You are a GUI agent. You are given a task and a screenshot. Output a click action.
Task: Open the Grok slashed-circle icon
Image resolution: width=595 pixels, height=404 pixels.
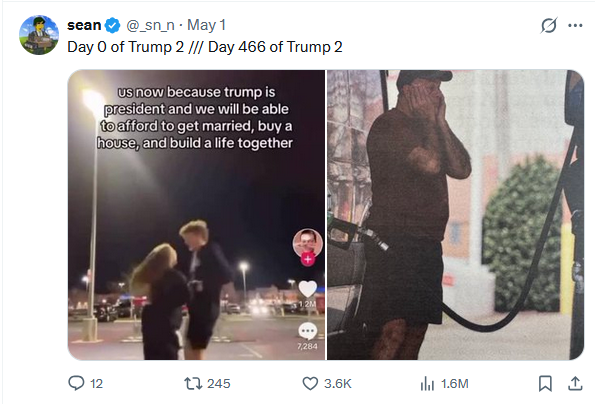click(549, 25)
